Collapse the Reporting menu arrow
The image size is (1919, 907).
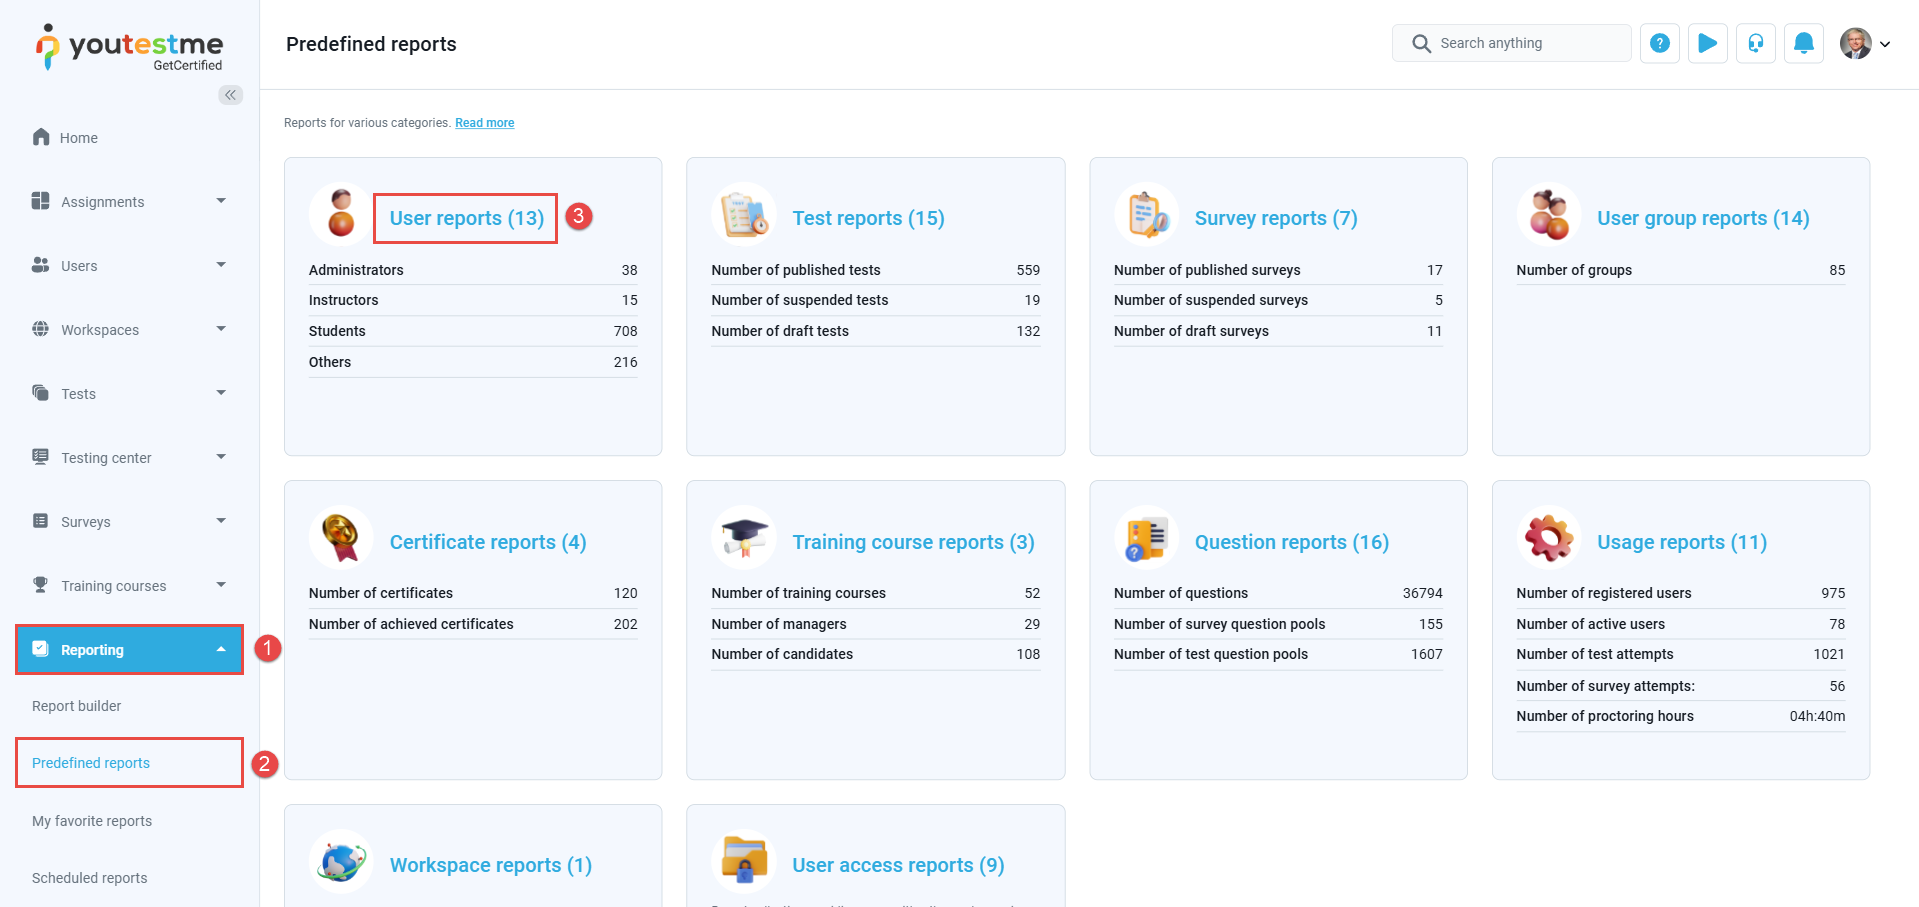[221, 649]
